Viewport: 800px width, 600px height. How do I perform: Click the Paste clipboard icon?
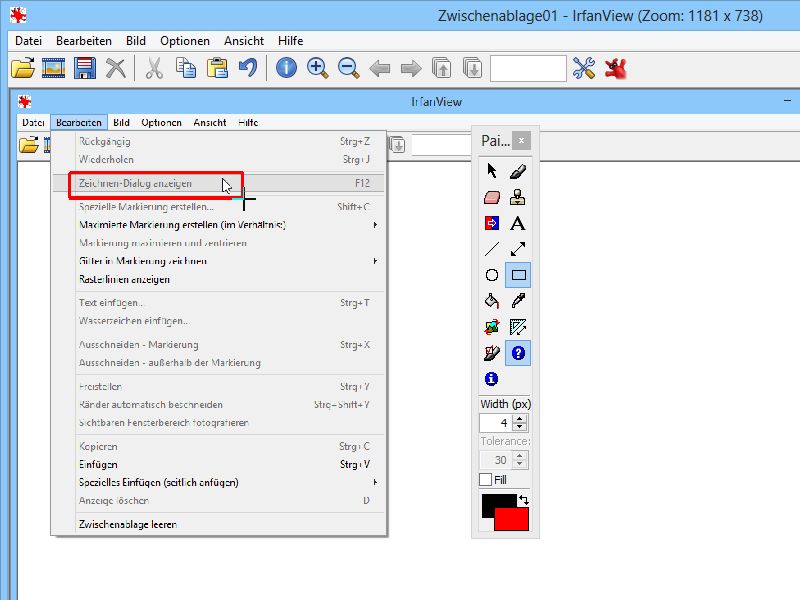[x=217, y=68]
